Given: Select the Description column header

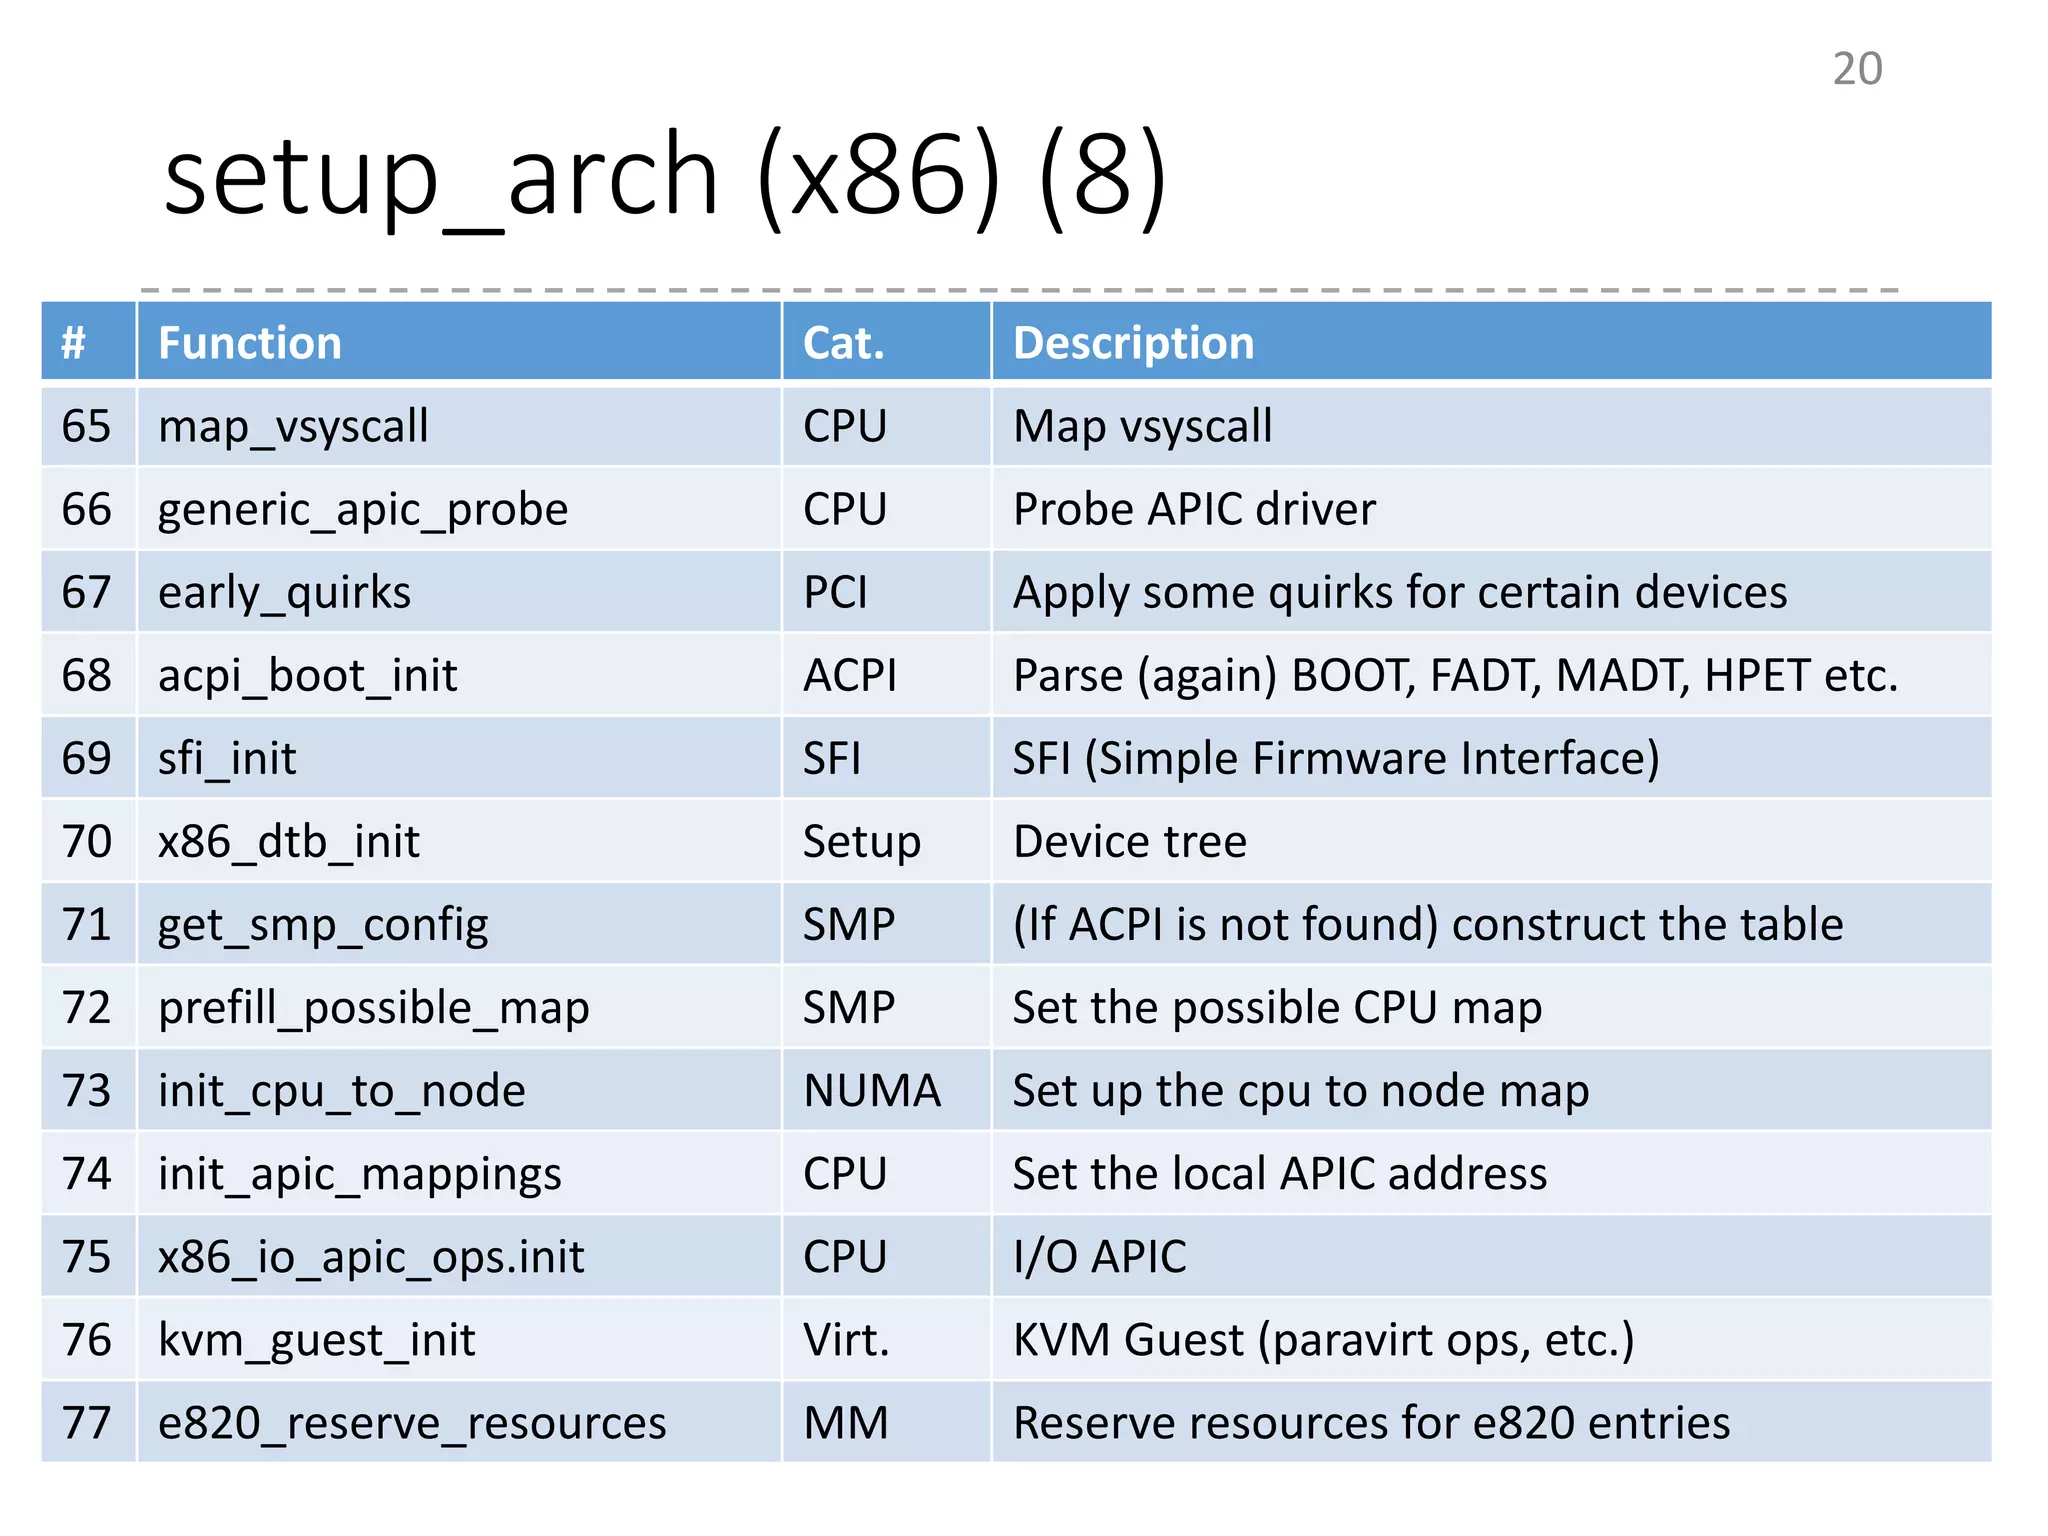Looking at the screenshot, I should click(1133, 343).
